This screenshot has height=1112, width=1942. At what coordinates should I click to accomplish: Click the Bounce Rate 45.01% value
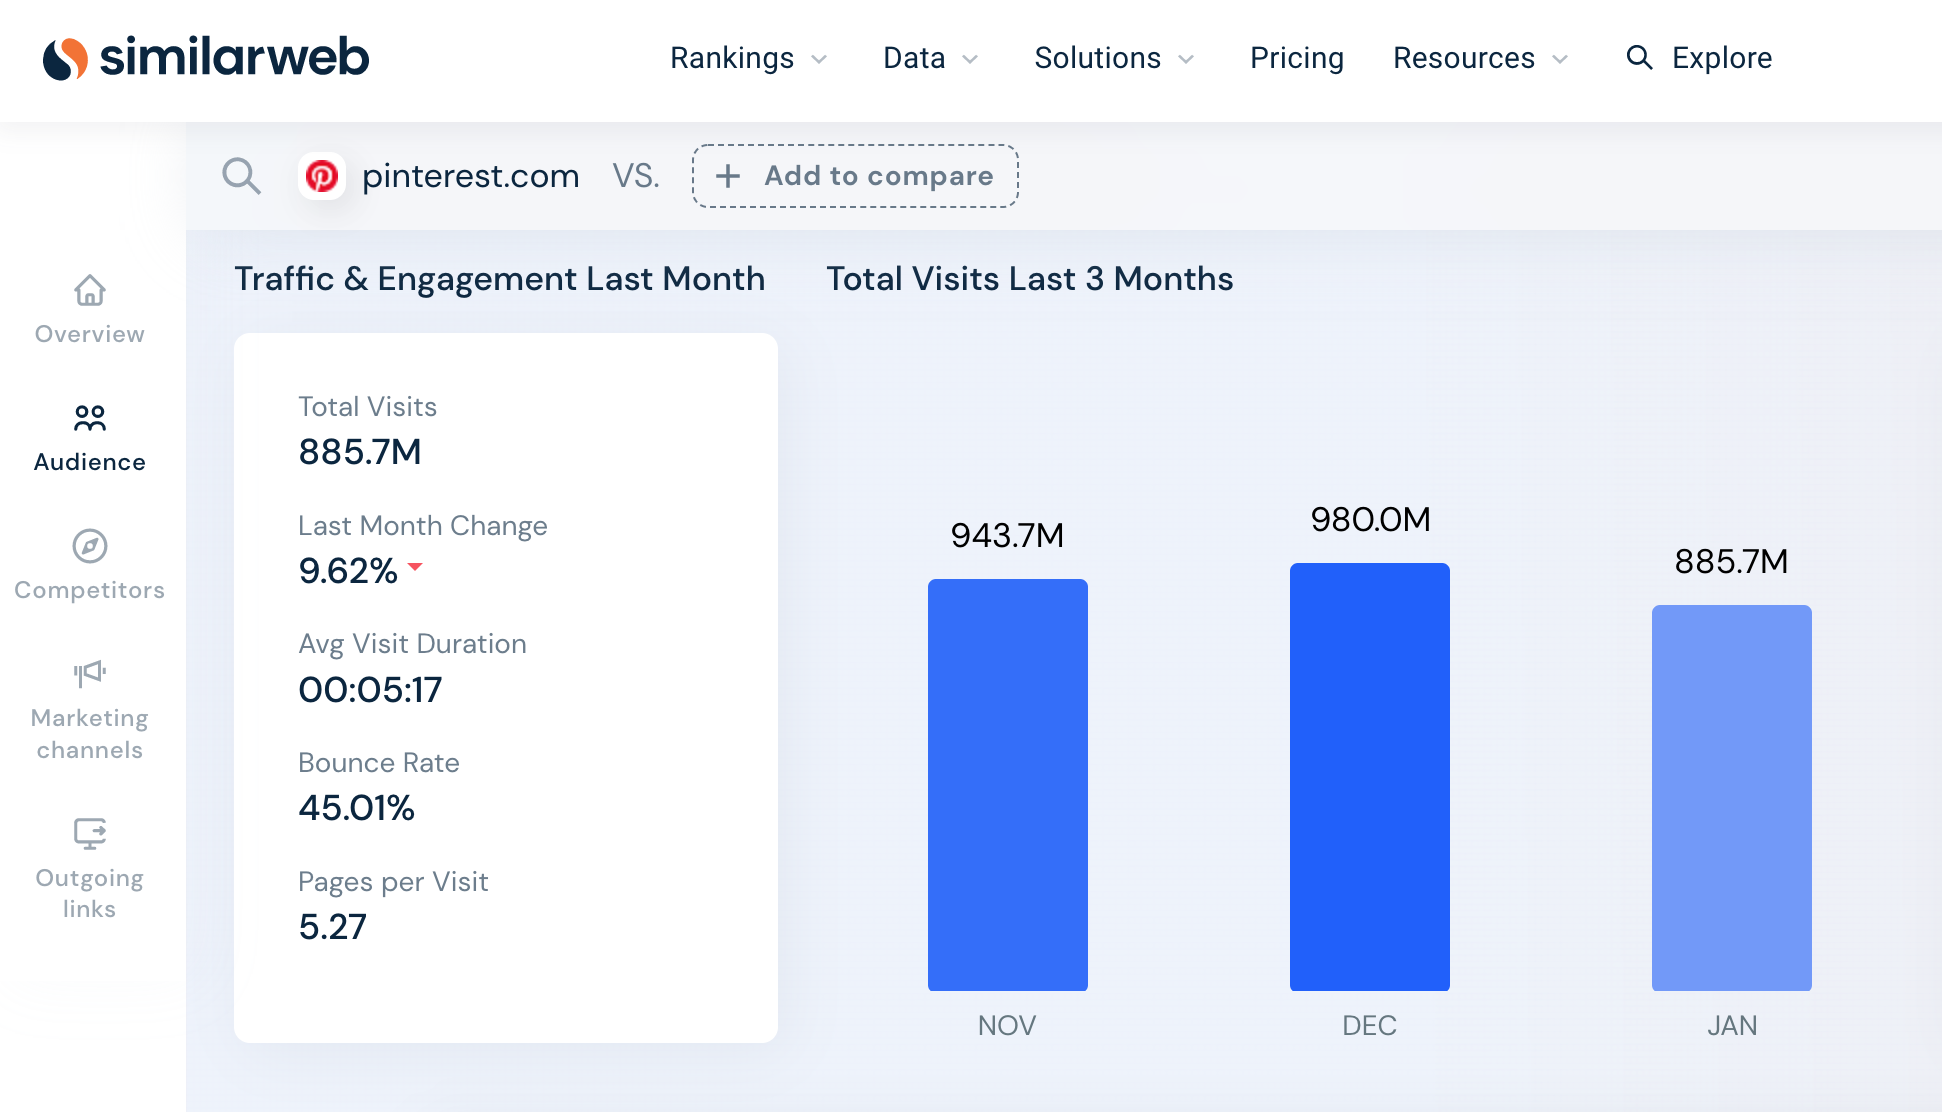[x=356, y=808]
